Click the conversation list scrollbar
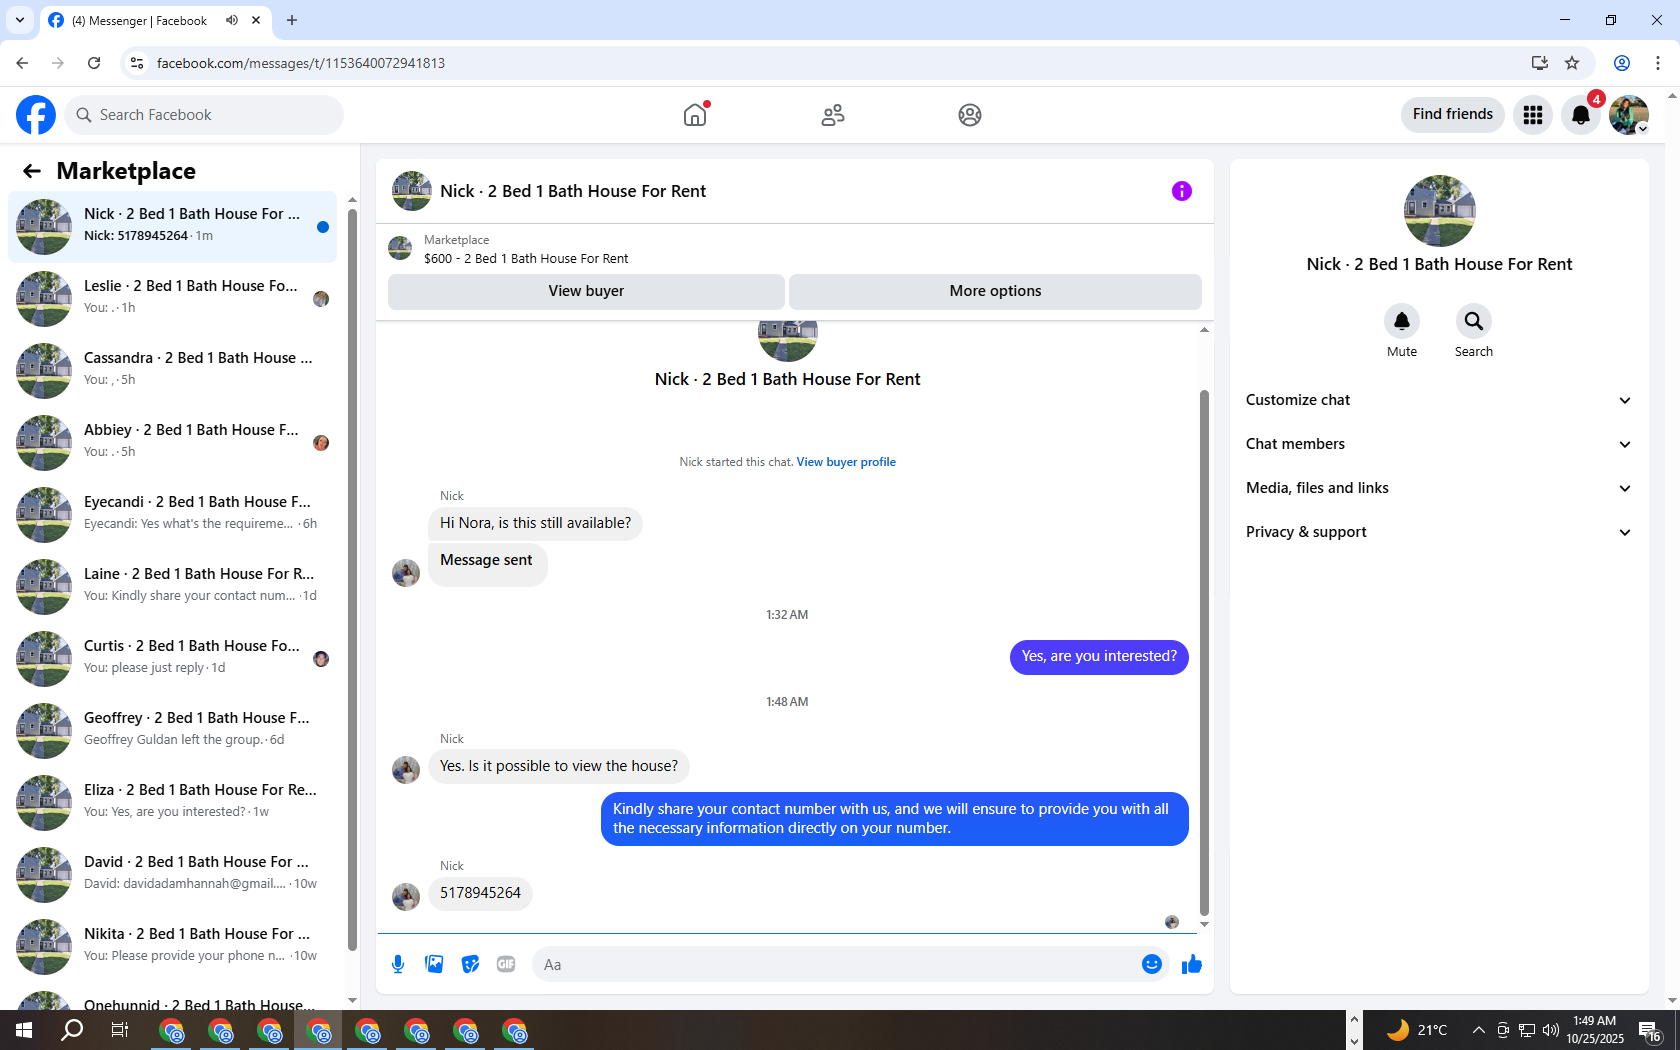Image resolution: width=1680 pixels, height=1050 pixels. (x=352, y=580)
